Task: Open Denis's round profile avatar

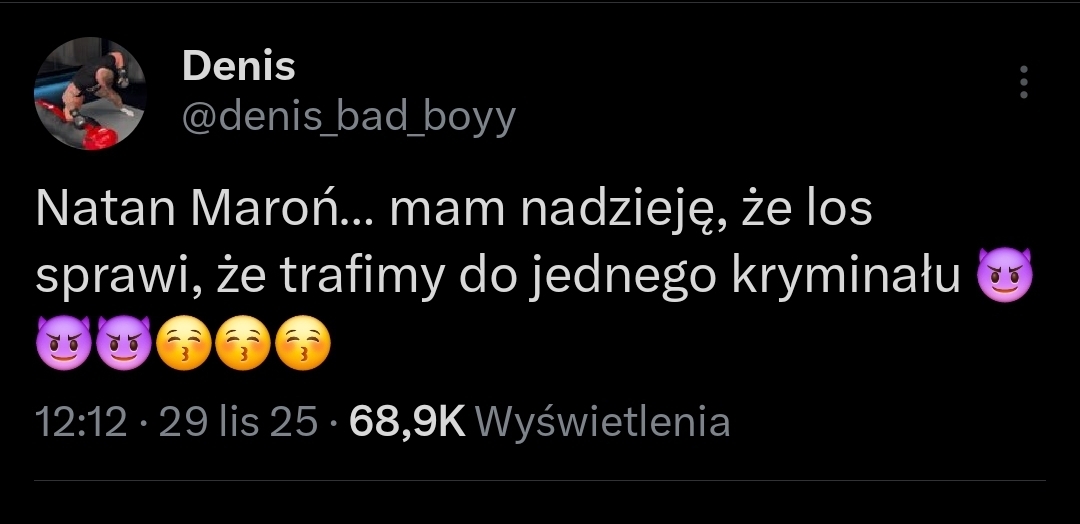Action: point(90,93)
